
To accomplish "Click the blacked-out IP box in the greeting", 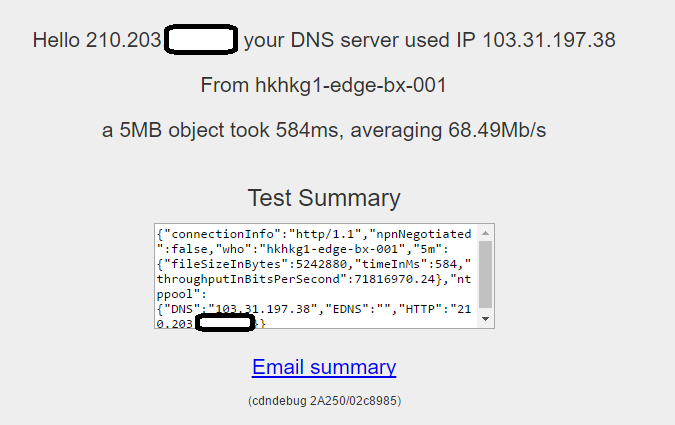I will (201, 40).
